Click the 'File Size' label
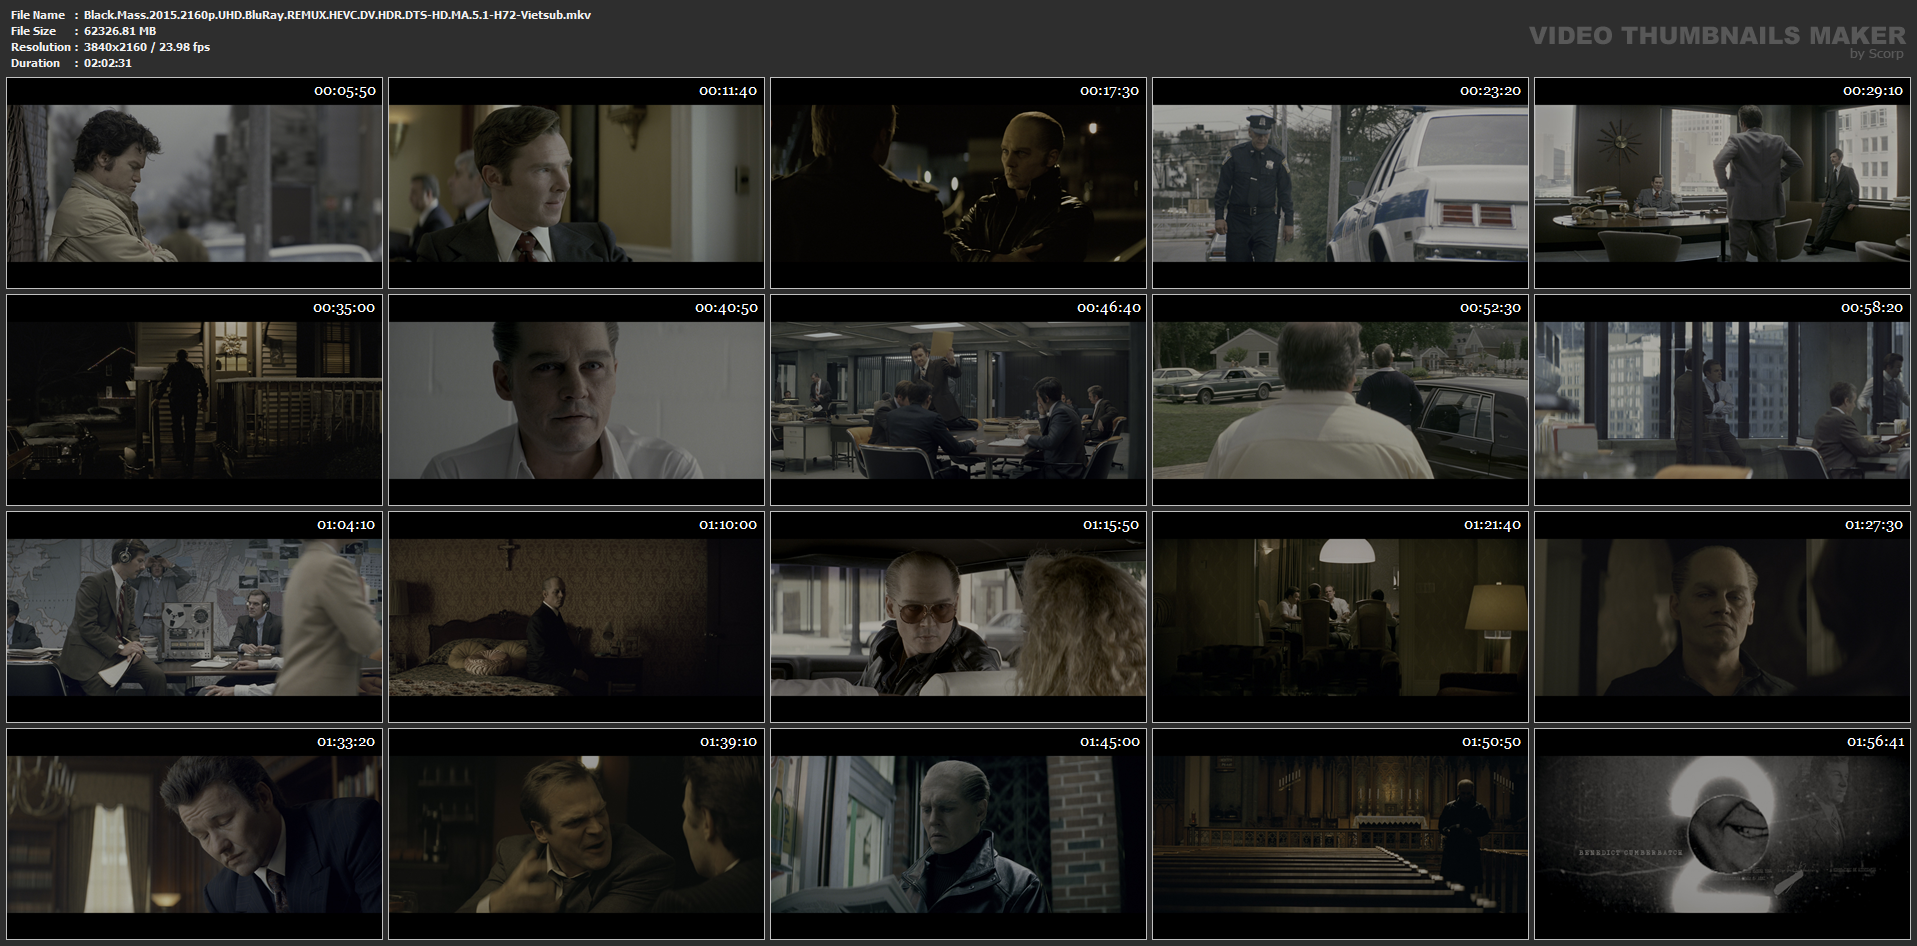1917x946 pixels. 33,31
